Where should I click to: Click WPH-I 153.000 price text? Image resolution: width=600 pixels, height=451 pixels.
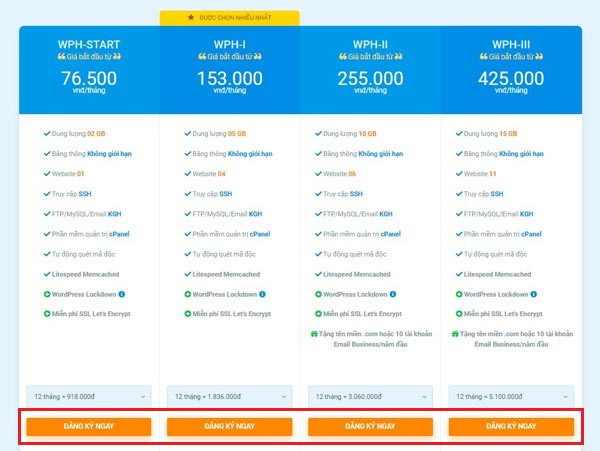[230, 78]
